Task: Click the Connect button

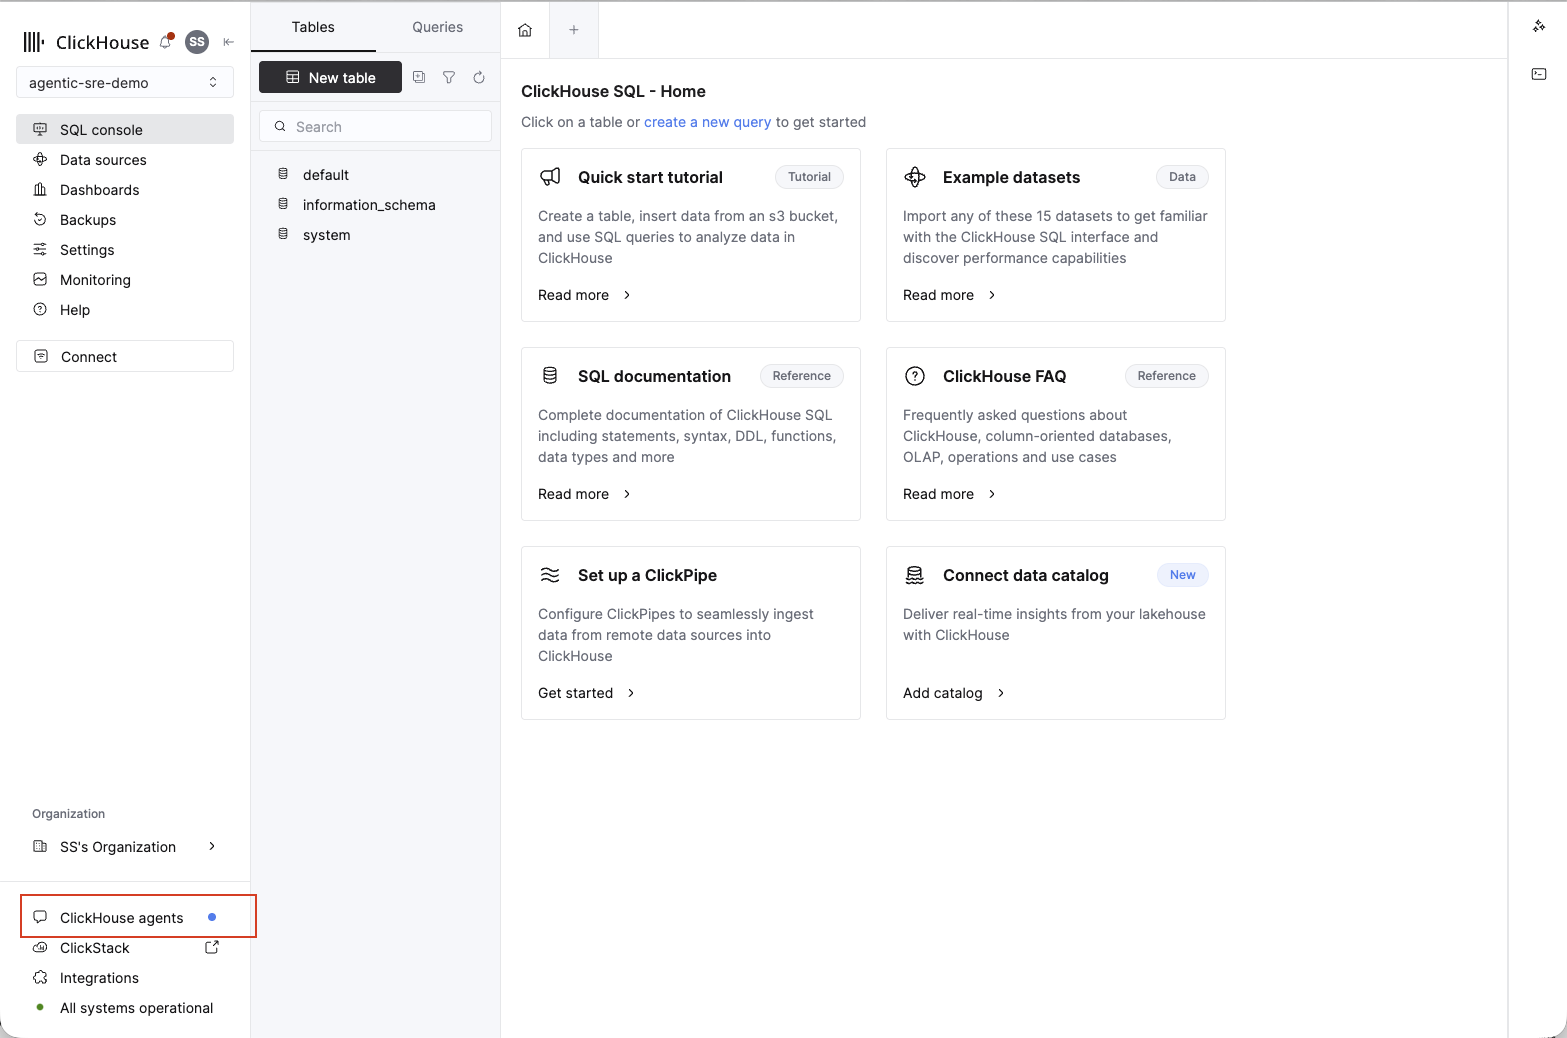Action: [125, 356]
